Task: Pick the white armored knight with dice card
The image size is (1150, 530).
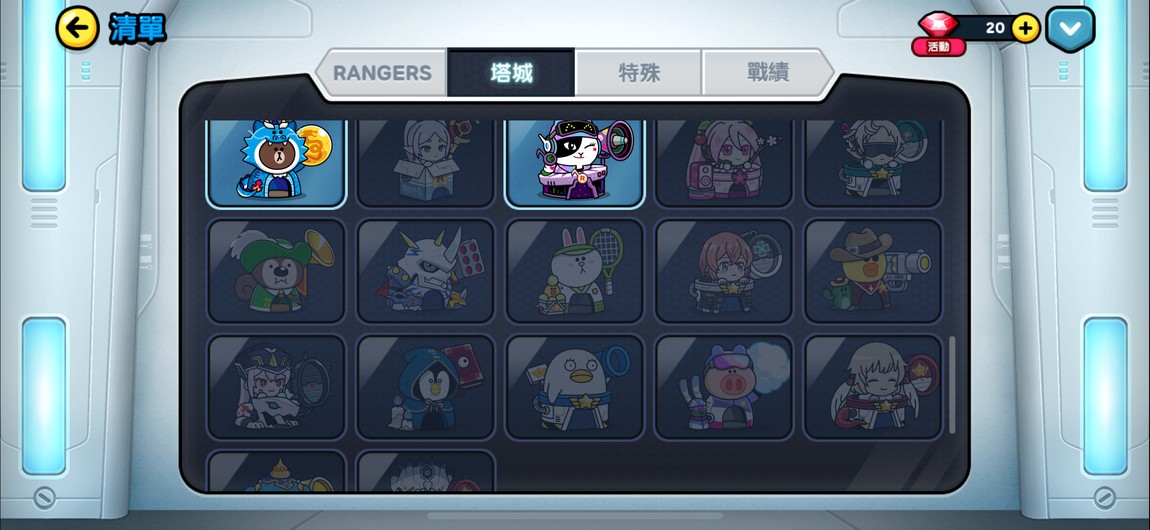Action: (425, 270)
